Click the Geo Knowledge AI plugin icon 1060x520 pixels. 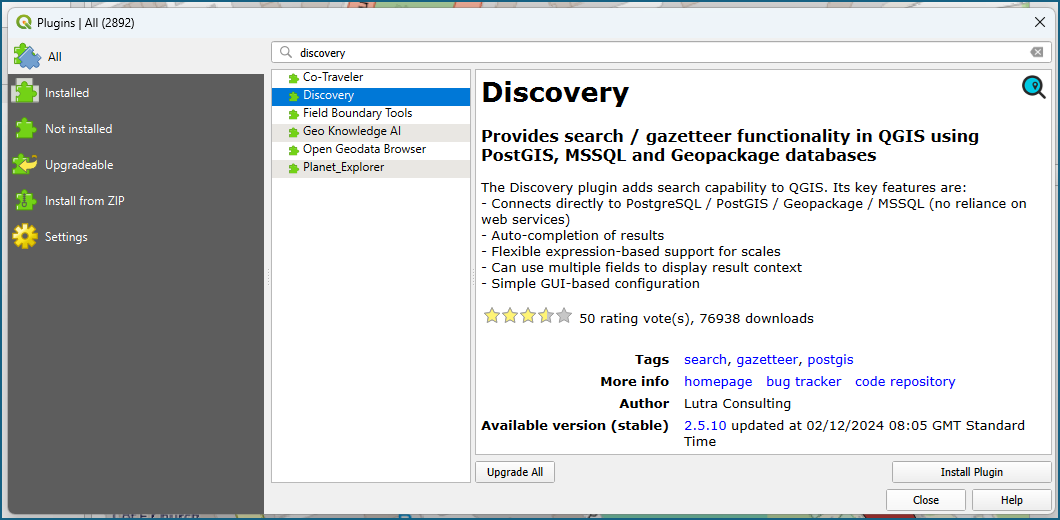click(293, 132)
